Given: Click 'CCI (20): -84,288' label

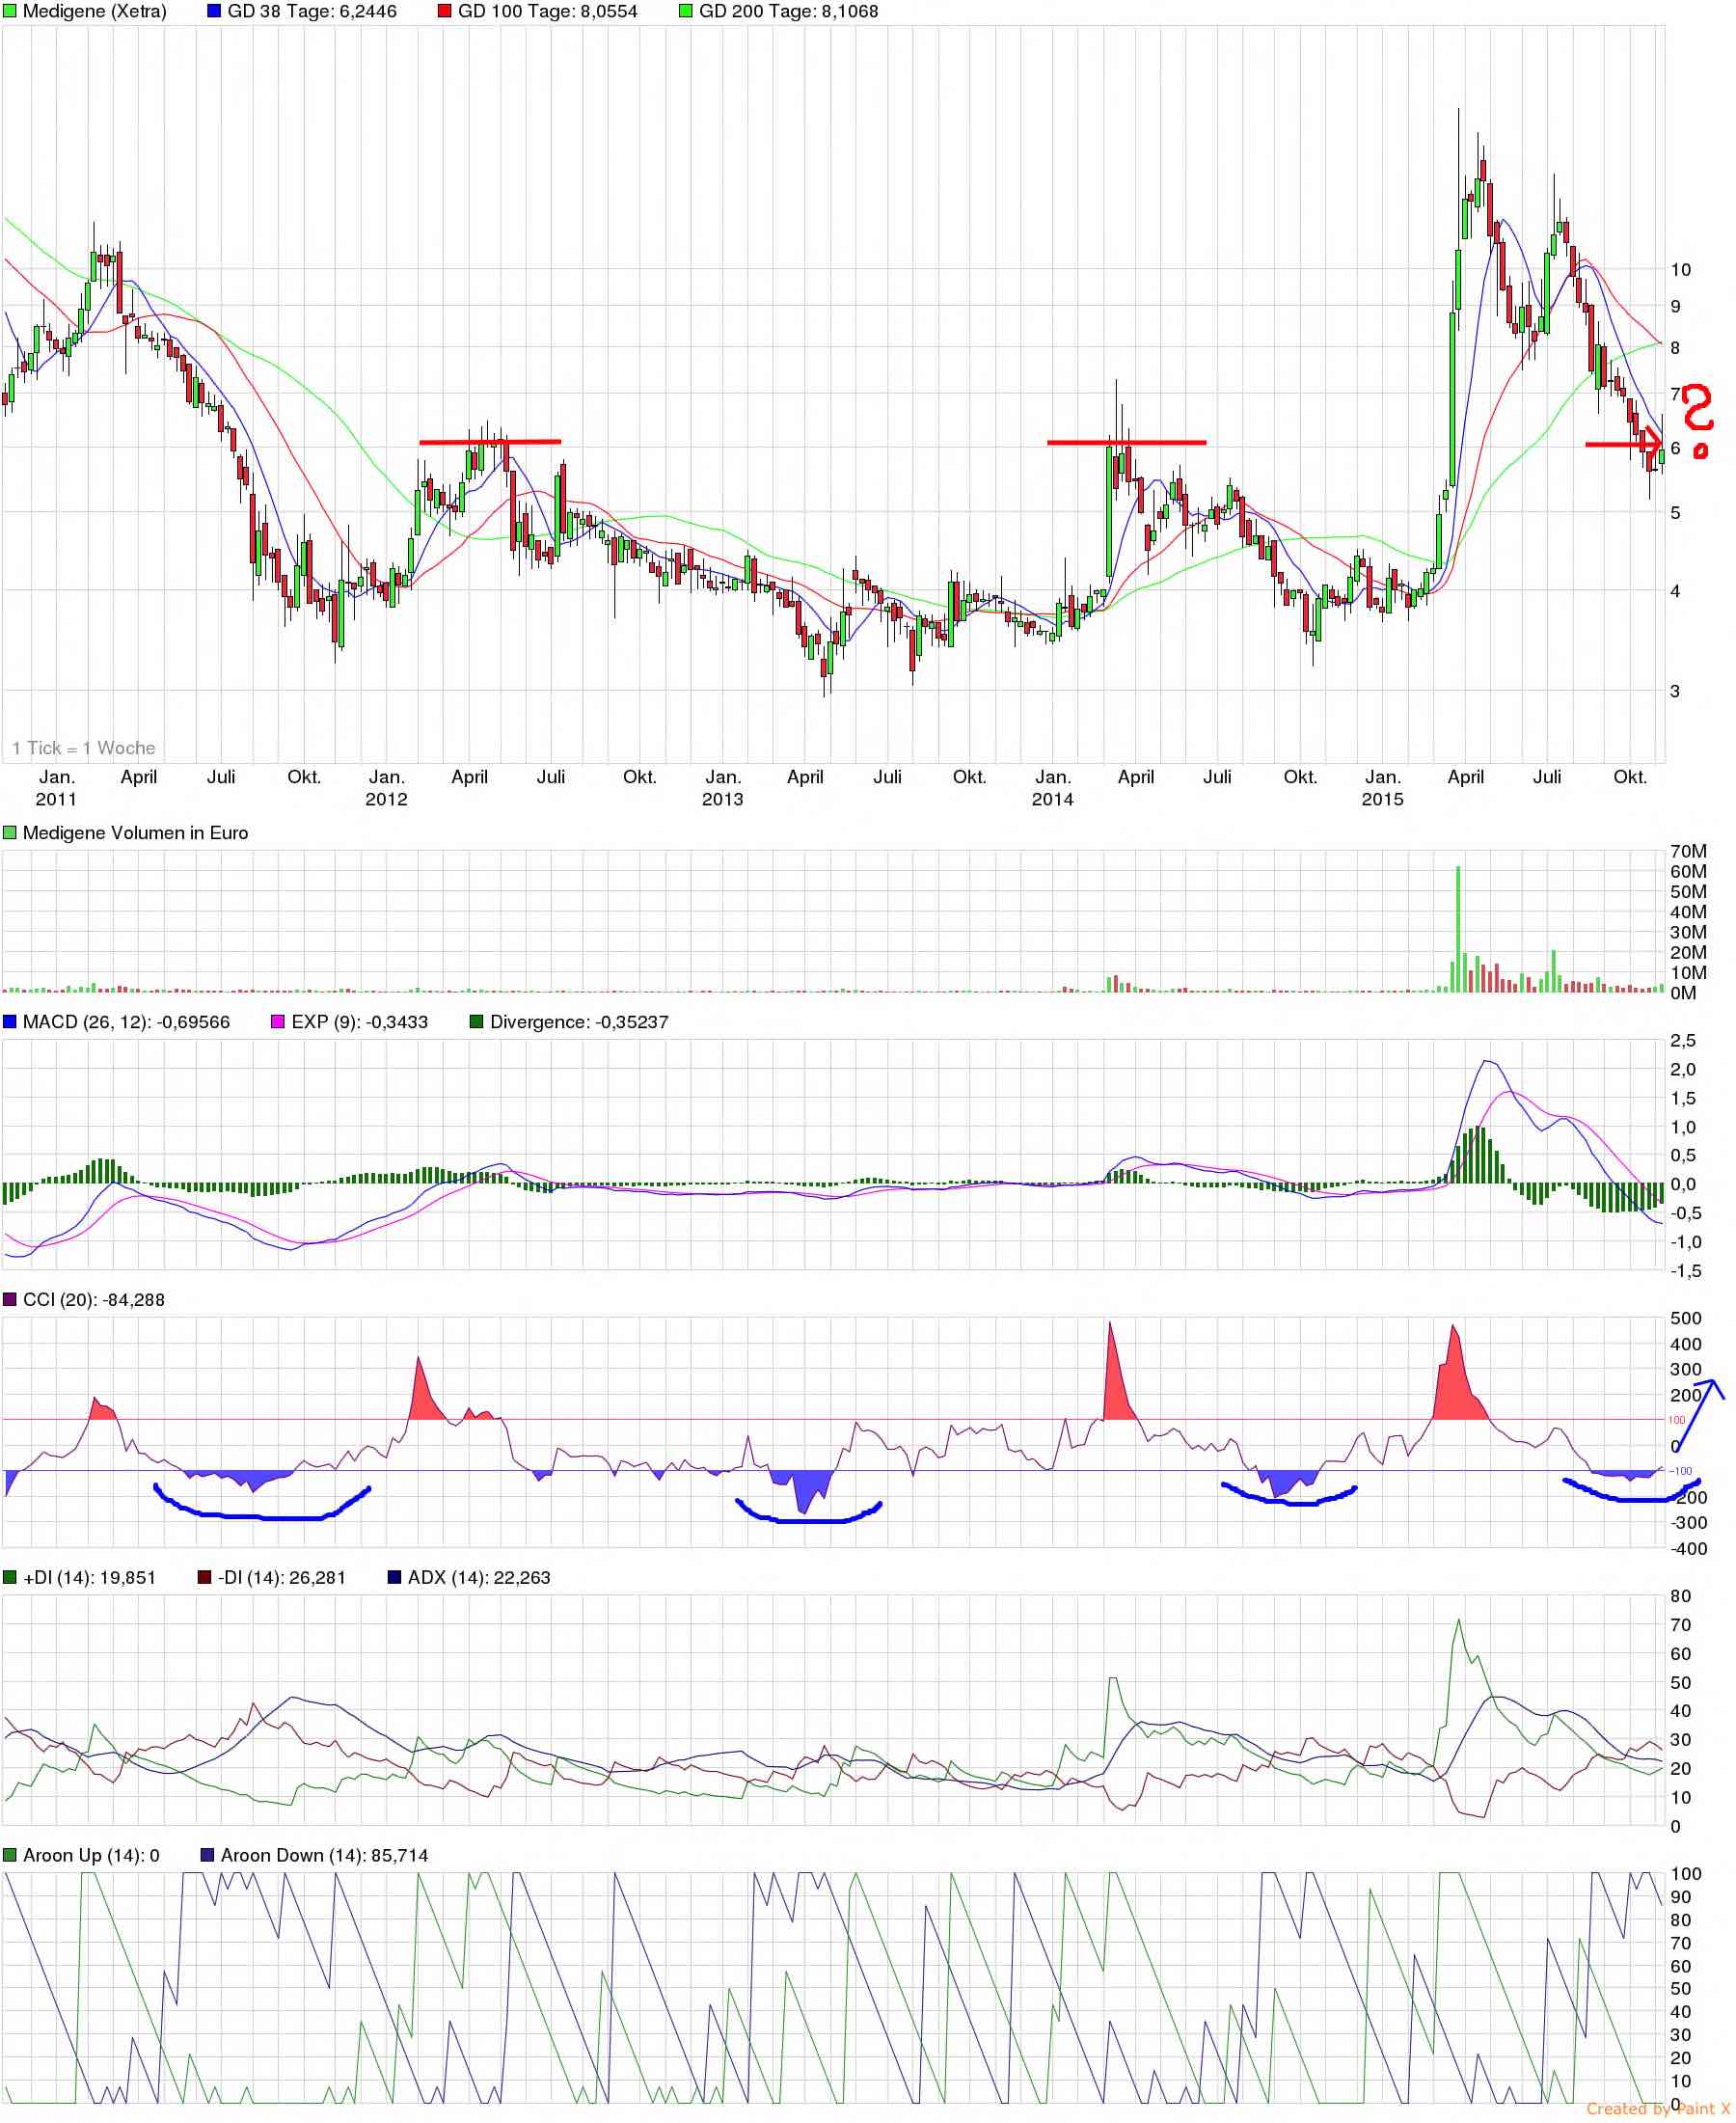Looking at the screenshot, I should 94,1300.
